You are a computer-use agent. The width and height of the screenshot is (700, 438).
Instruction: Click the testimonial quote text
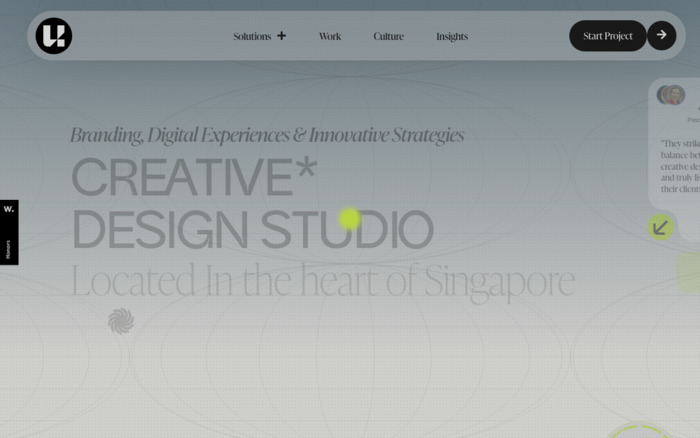pyautogui.click(x=680, y=166)
